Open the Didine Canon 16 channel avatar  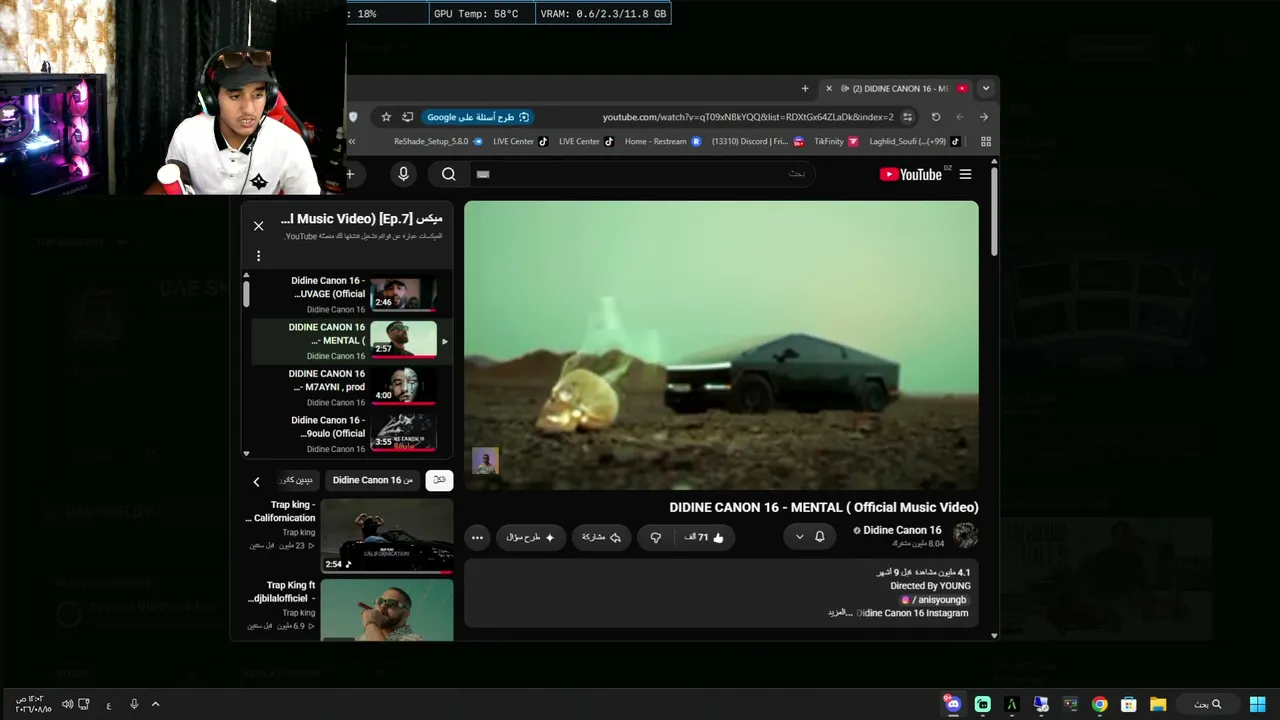(965, 535)
